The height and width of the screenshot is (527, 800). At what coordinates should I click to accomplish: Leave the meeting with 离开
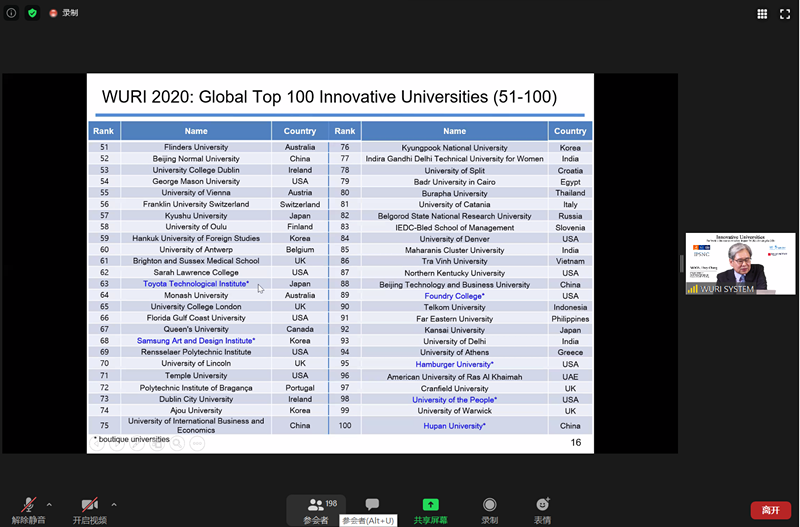coord(770,510)
